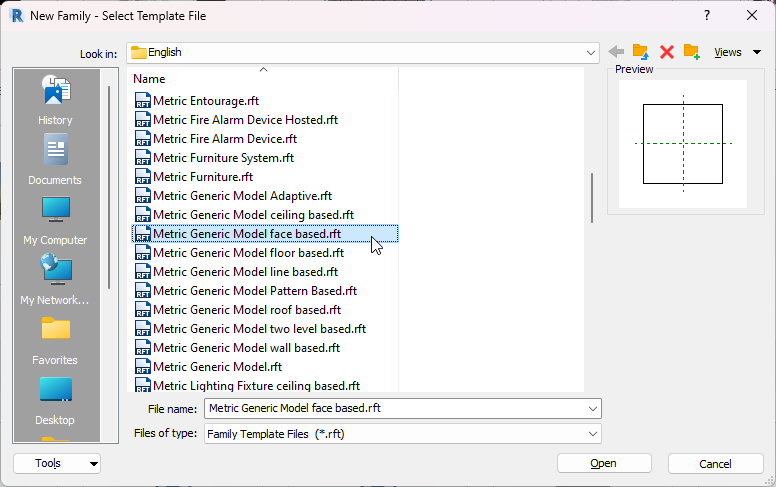Select Metric Generic Model floor based.rft
776x487 pixels.
pos(248,253)
